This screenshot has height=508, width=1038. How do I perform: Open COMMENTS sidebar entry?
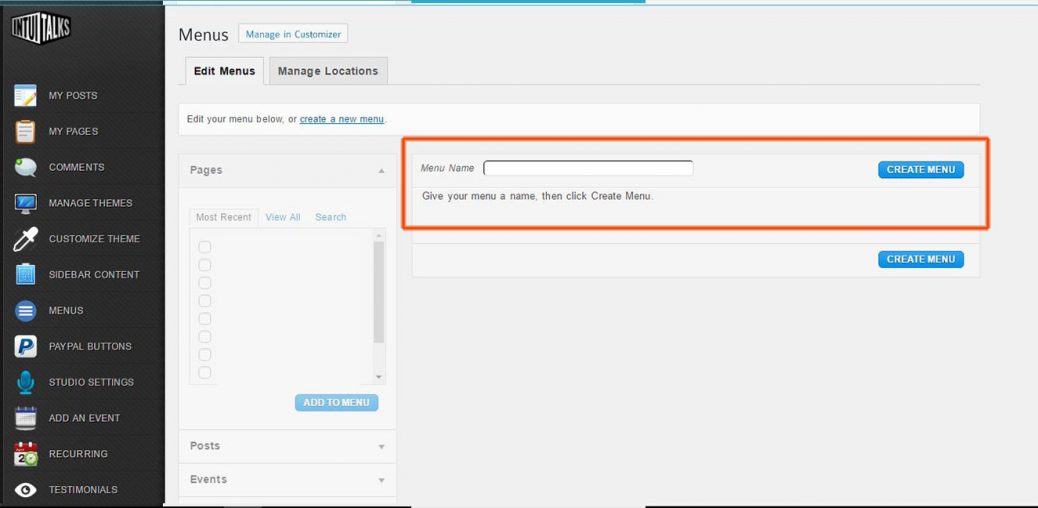(x=77, y=167)
